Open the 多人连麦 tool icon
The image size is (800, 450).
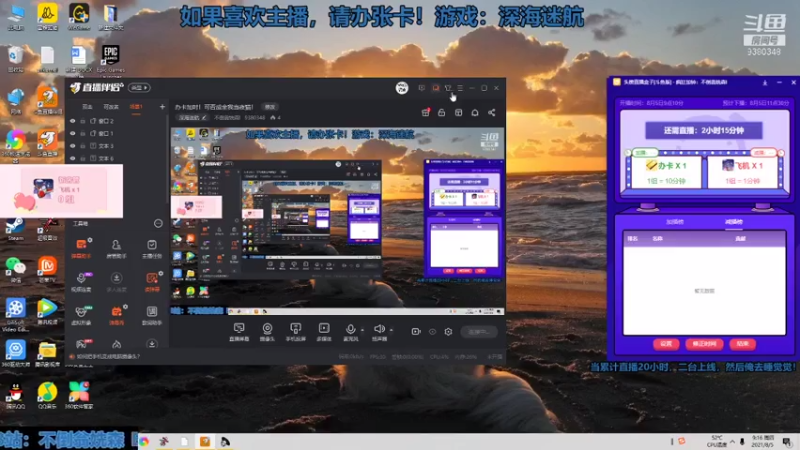coord(116,282)
